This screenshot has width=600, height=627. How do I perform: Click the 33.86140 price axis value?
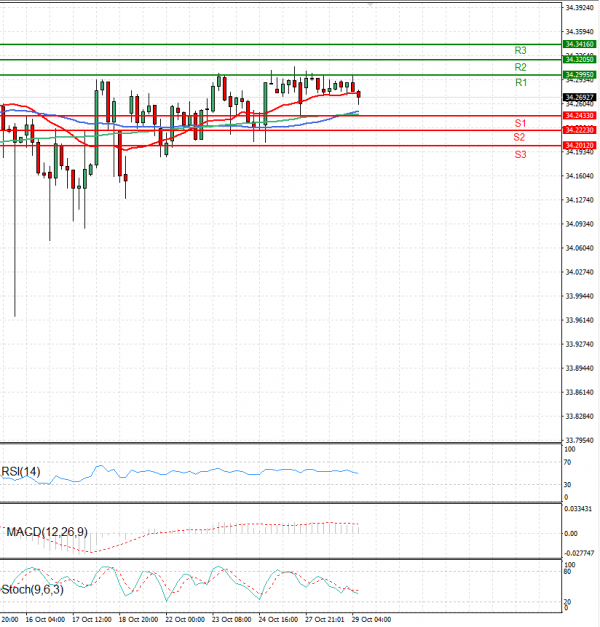tap(580, 392)
